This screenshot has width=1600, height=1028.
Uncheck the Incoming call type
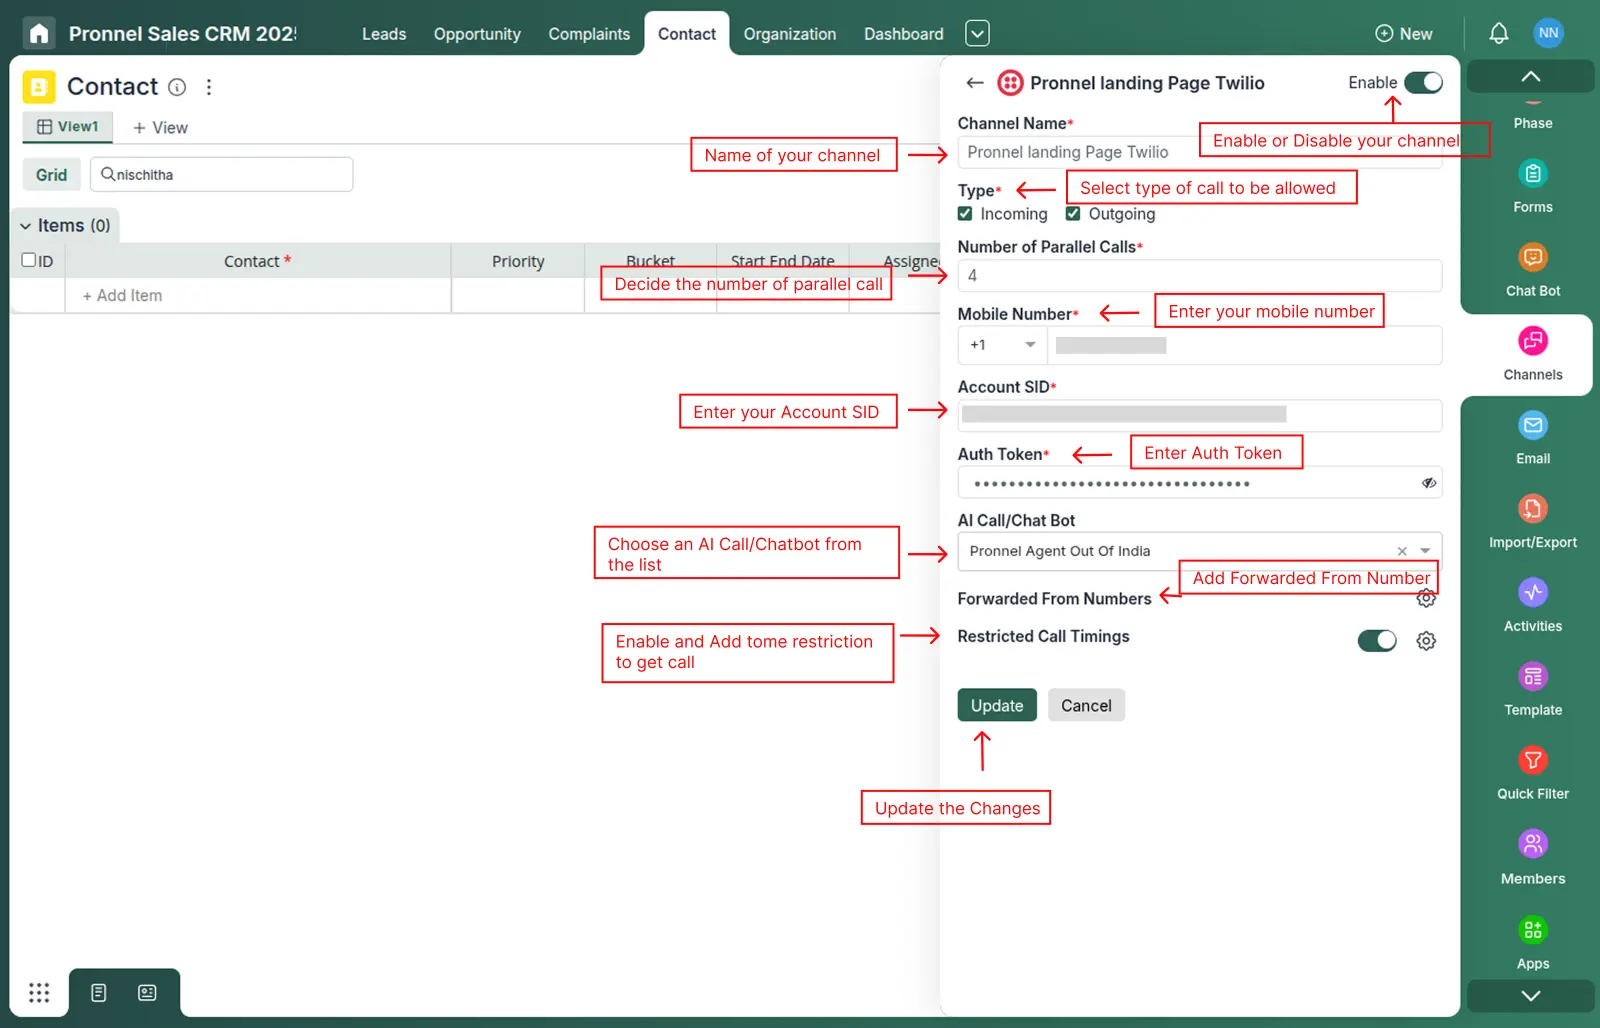tap(965, 213)
